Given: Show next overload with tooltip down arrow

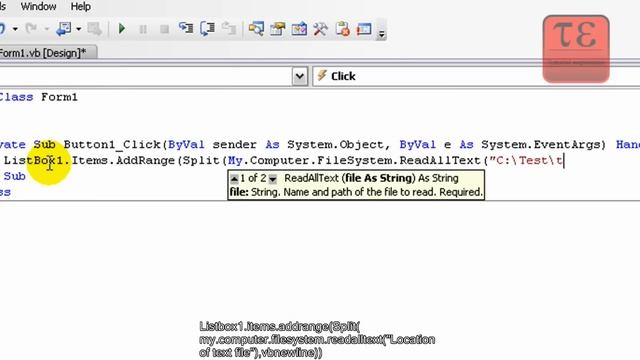Looking at the screenshot, I should click(x=273, y=179).
